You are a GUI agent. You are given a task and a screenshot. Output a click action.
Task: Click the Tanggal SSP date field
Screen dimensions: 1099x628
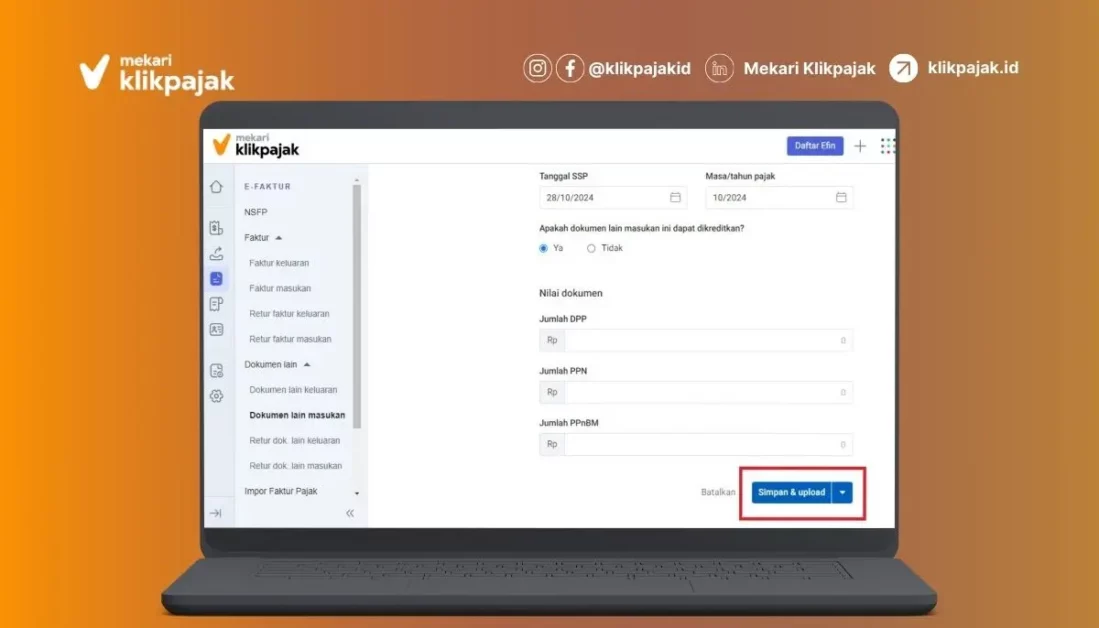coord(613,198)
